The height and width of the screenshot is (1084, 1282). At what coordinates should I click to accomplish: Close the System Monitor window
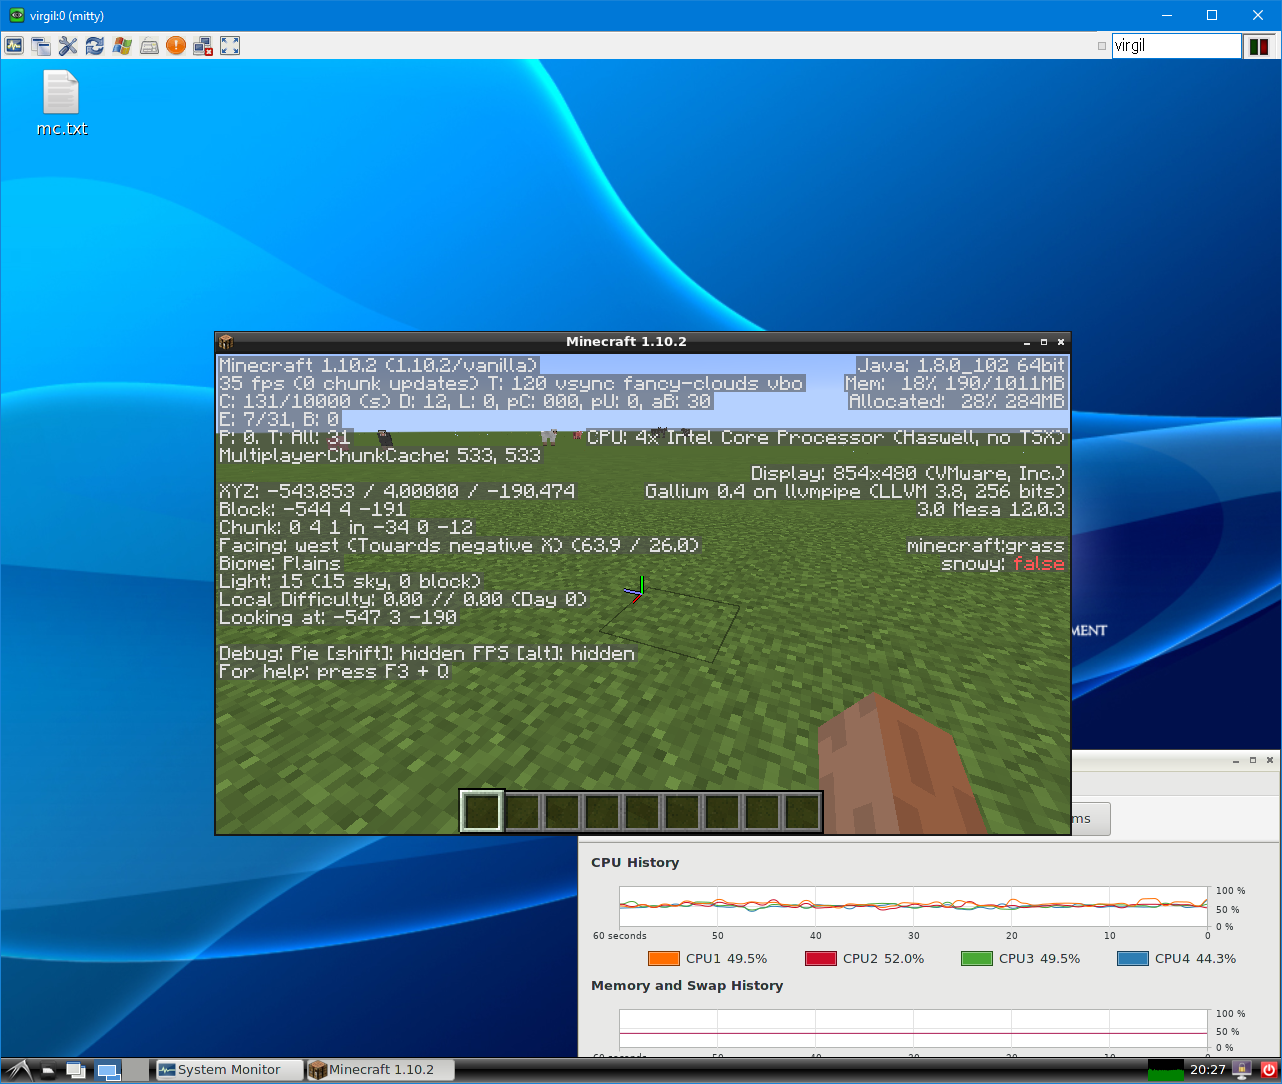click(x=1270, y=761)
